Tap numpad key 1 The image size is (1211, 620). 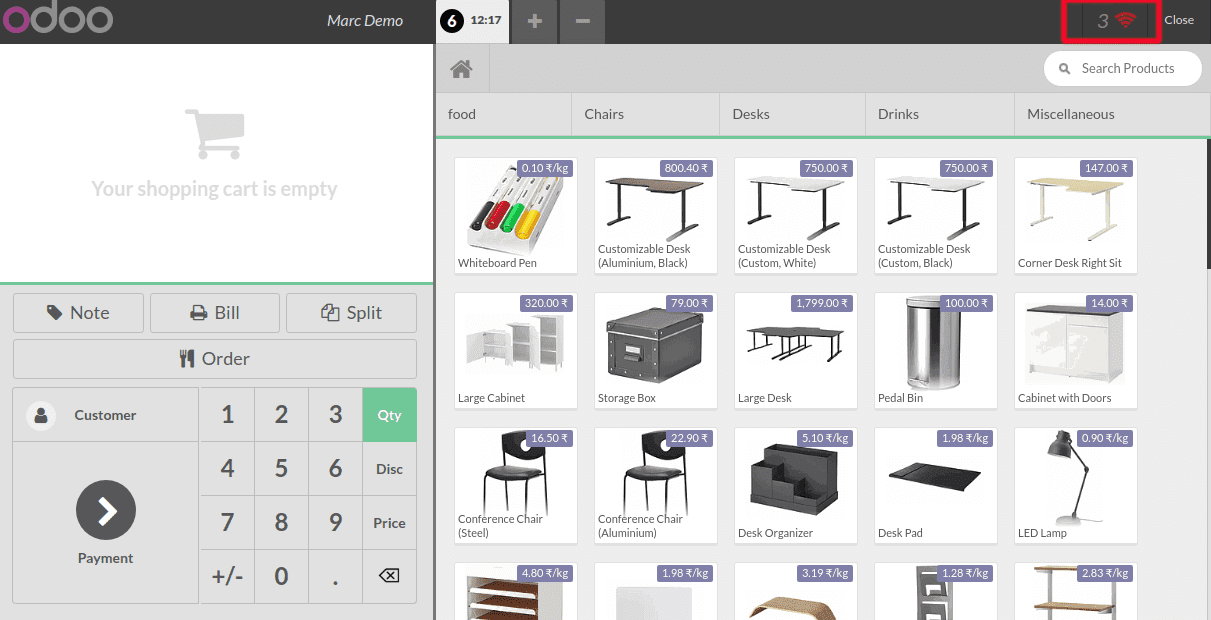(227, 415)
